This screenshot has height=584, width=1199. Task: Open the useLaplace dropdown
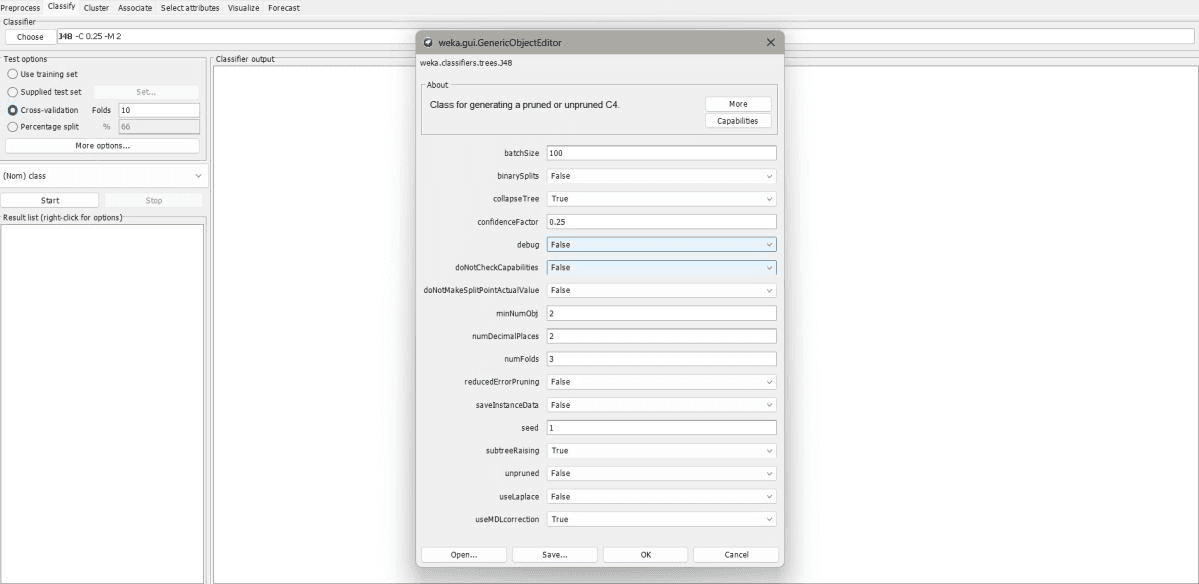point(661,496)
